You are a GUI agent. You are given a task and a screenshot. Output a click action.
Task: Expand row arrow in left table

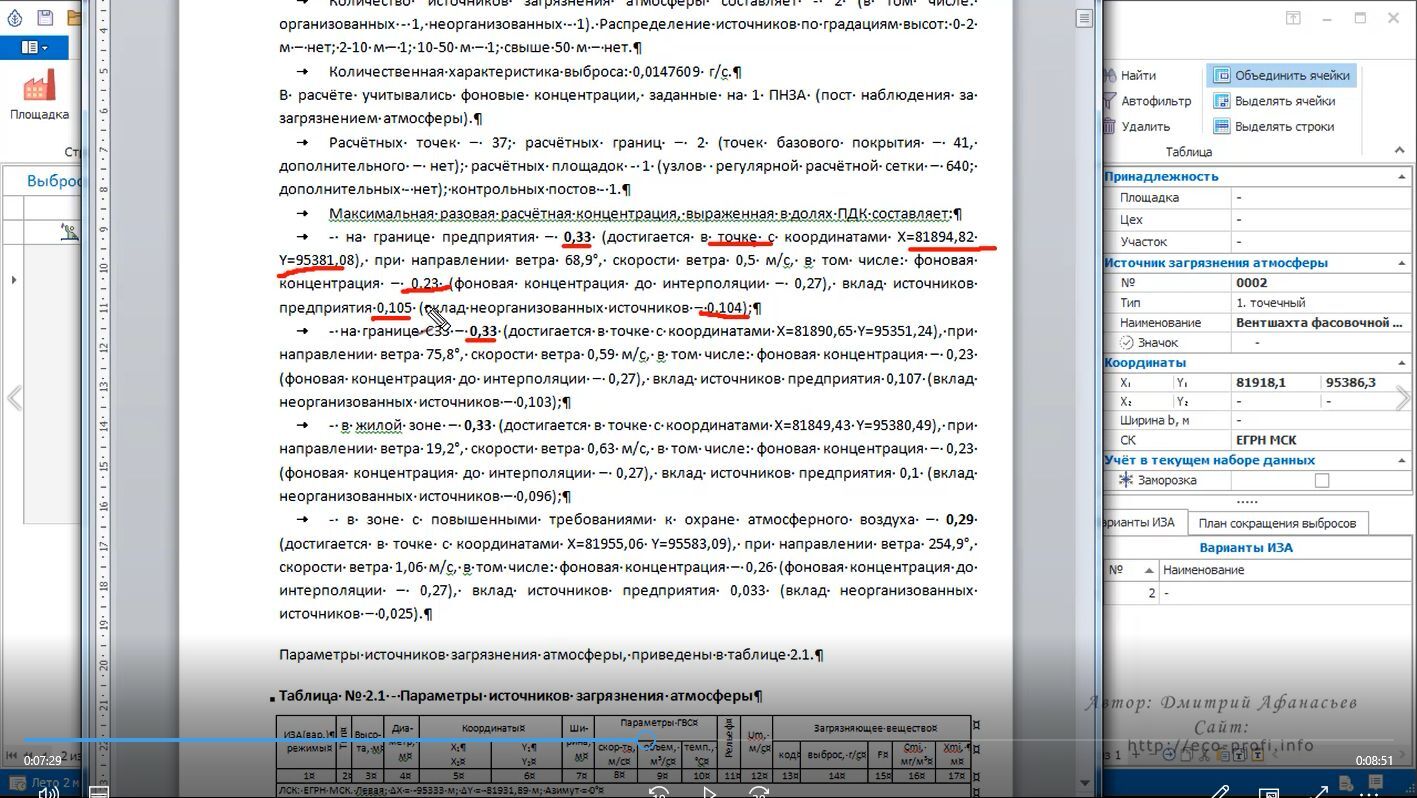coord(13,280)
